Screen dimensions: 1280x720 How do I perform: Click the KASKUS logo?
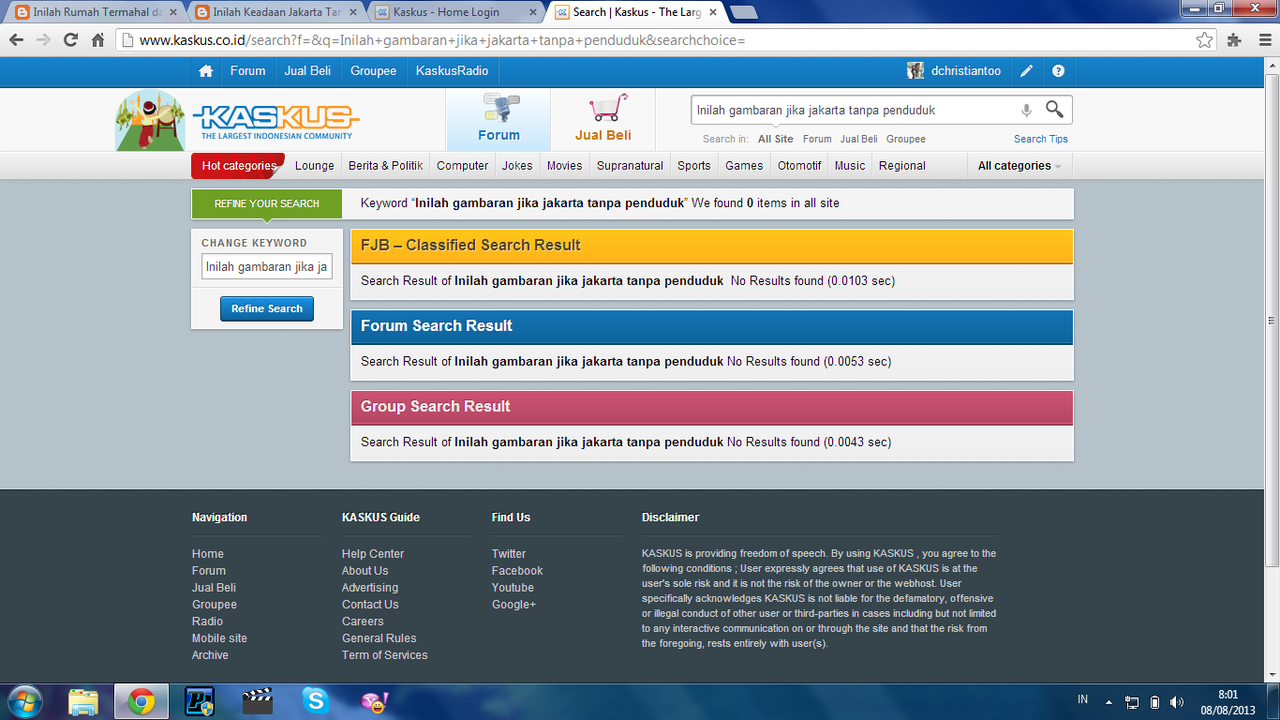276,122
